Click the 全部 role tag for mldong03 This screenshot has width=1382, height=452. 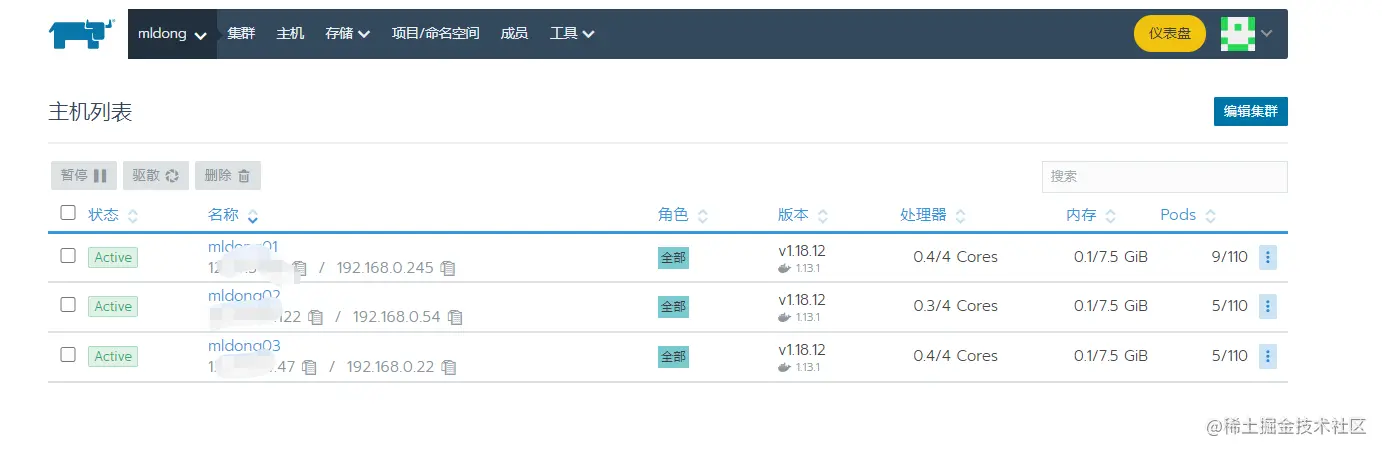(673, 356)
